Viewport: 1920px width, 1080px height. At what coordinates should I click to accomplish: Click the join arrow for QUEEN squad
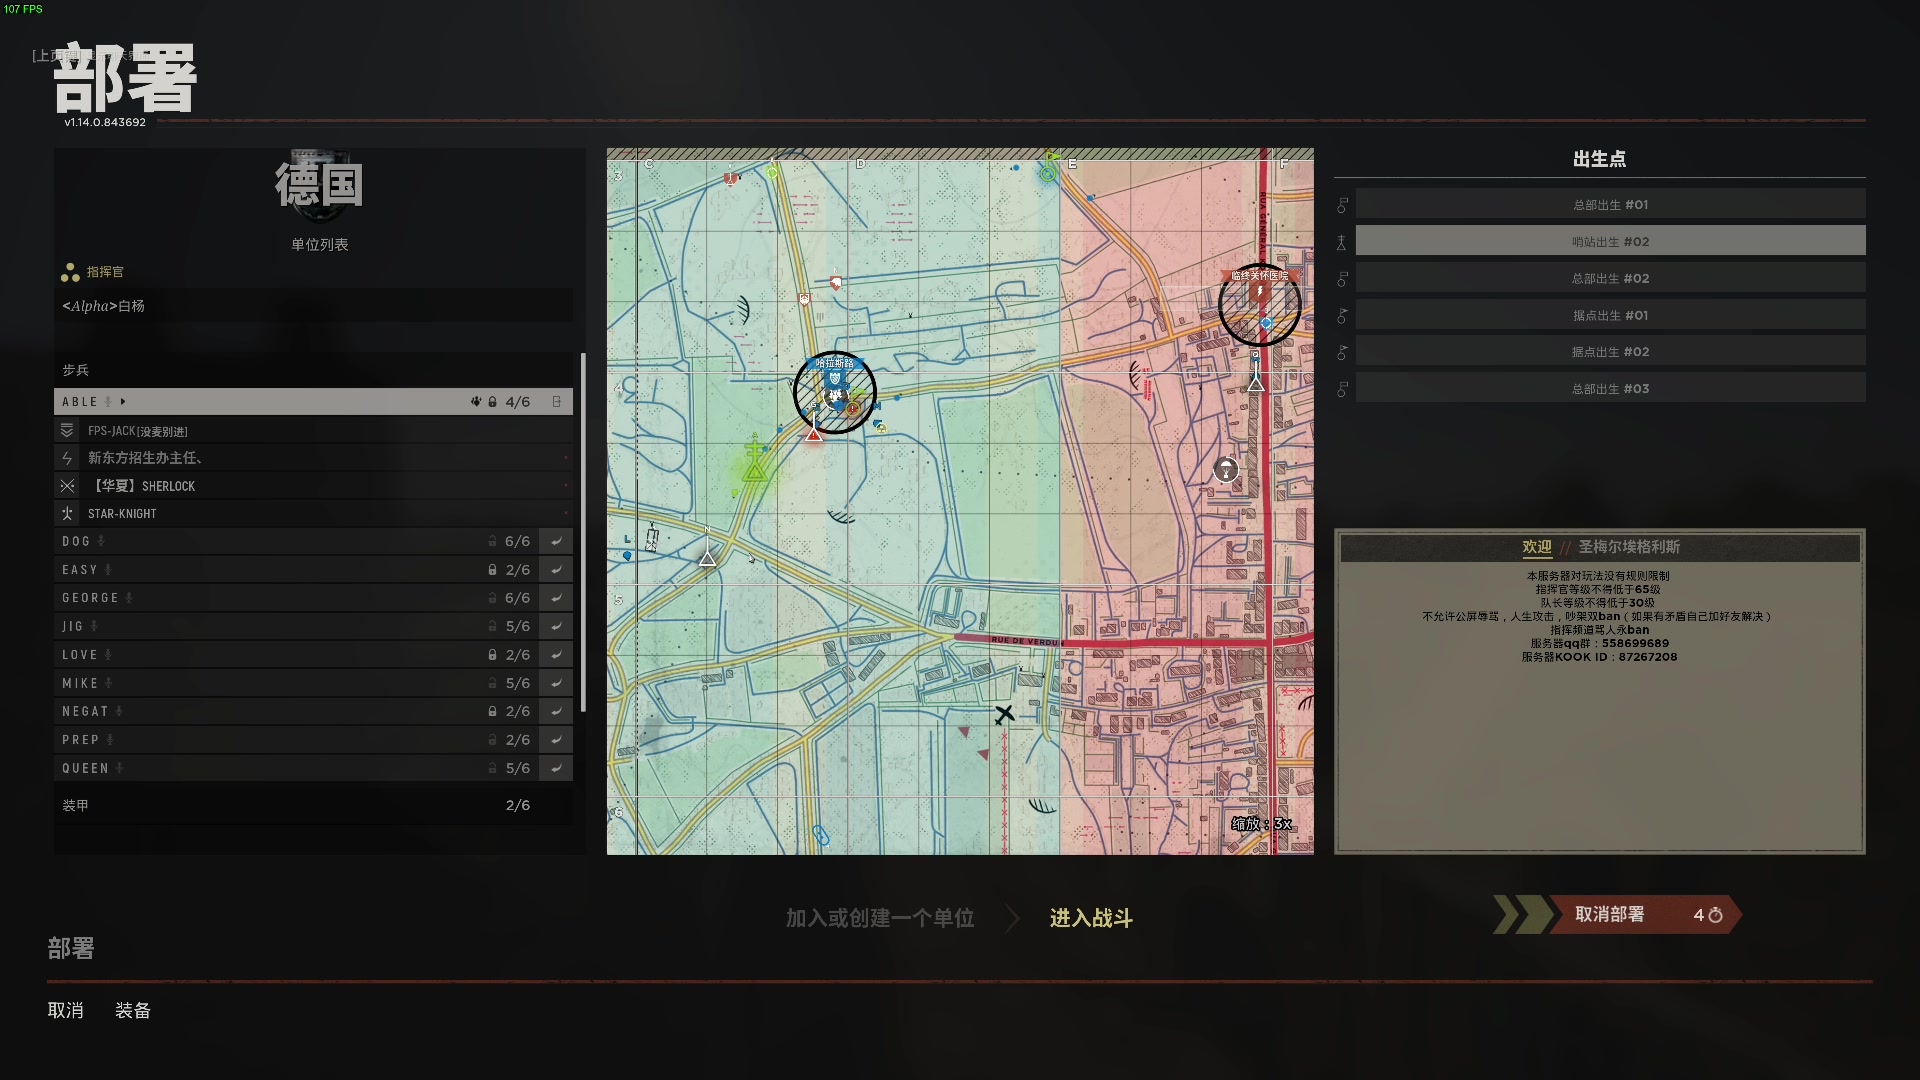[556, 768]
